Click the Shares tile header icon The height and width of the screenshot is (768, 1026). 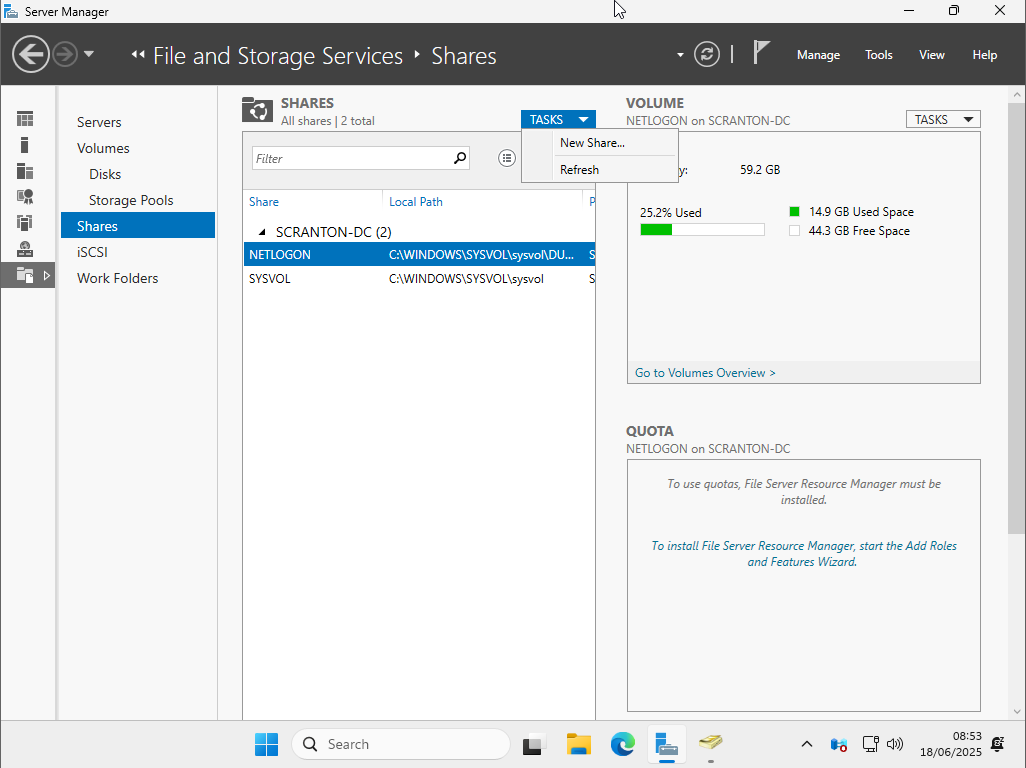(257, 110)
